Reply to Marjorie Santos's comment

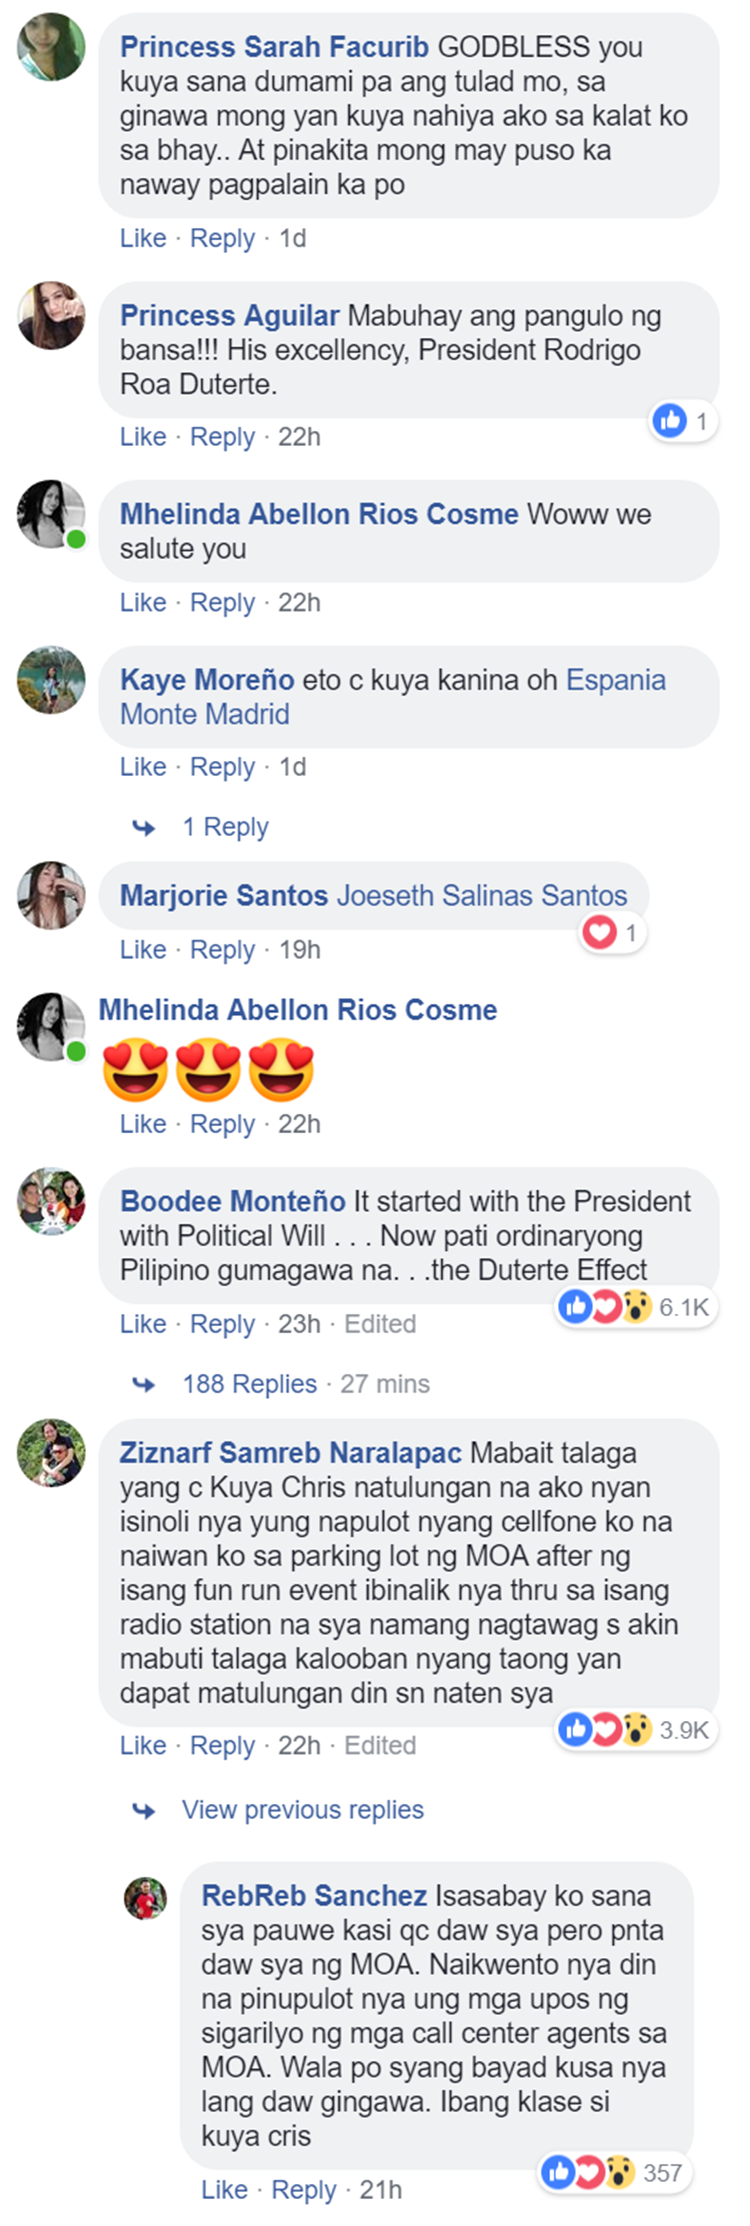pos(222,950)
